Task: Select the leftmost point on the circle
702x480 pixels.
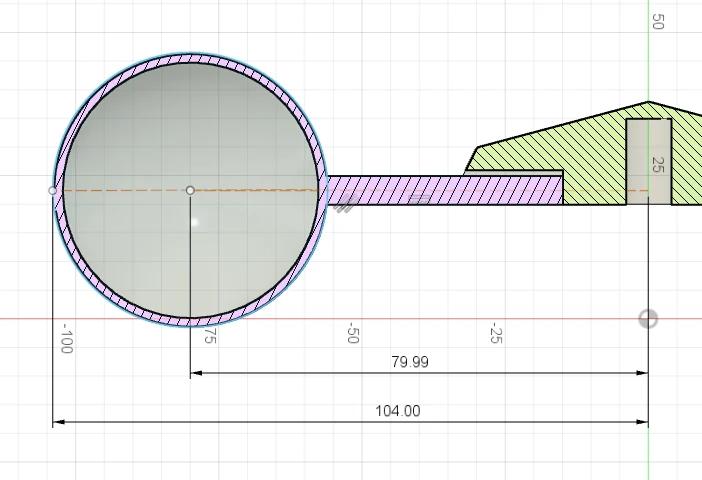Action: click(53, 190)
